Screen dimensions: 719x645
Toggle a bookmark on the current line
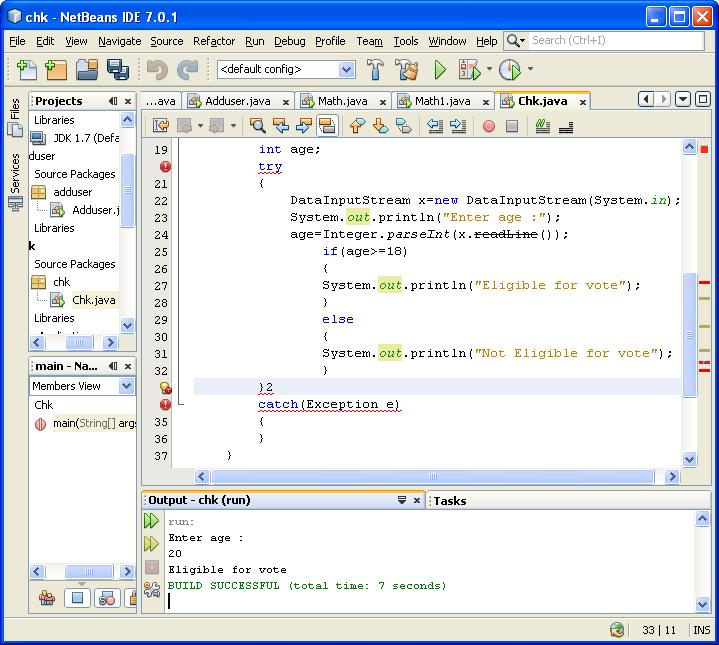point(404,126)
